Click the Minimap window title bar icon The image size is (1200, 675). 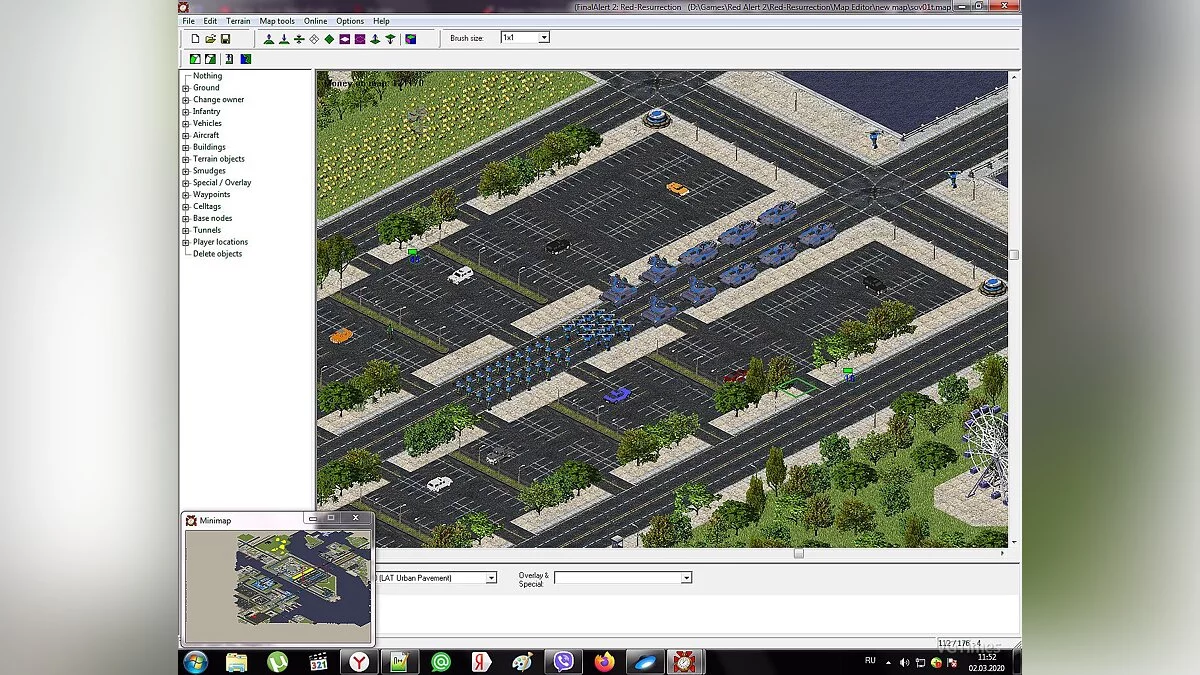192,520
